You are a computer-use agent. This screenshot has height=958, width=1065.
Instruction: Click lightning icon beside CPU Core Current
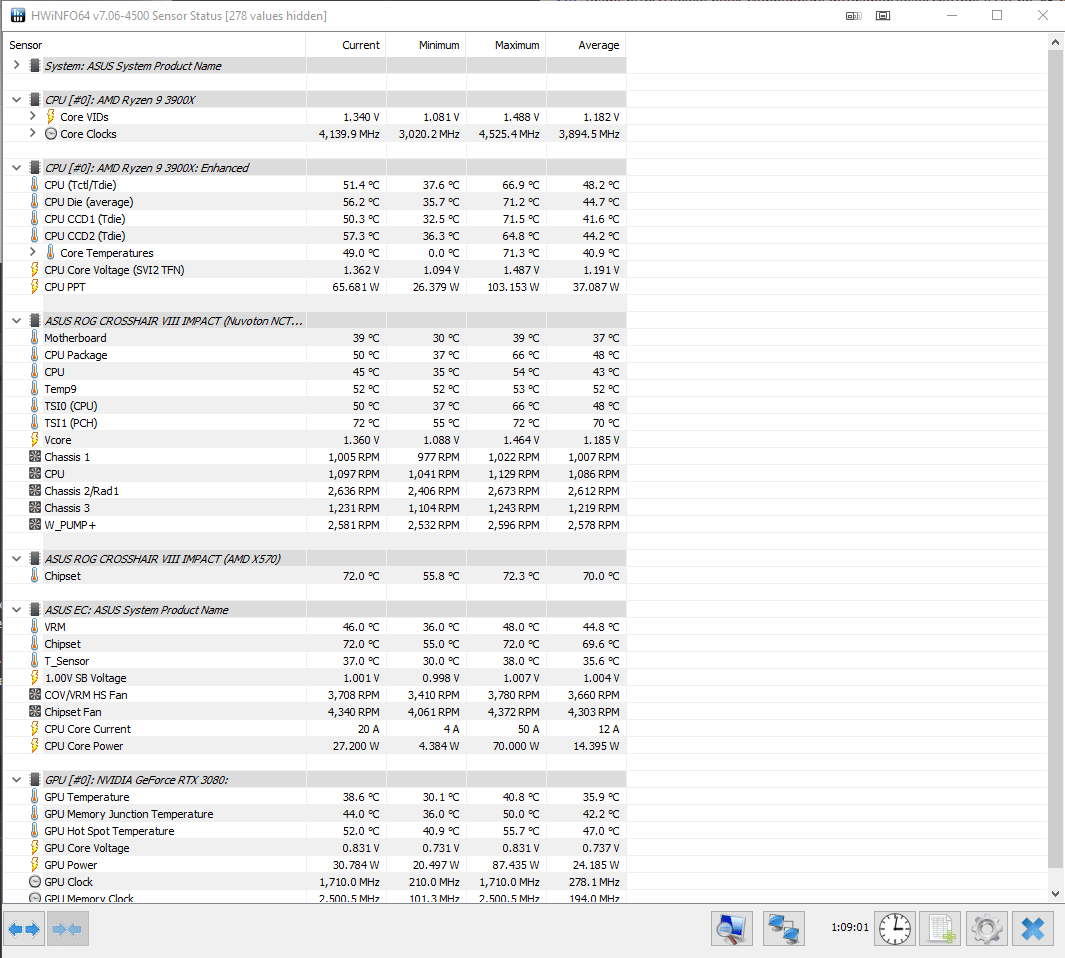pyautogui.click(x=35, y=728)
